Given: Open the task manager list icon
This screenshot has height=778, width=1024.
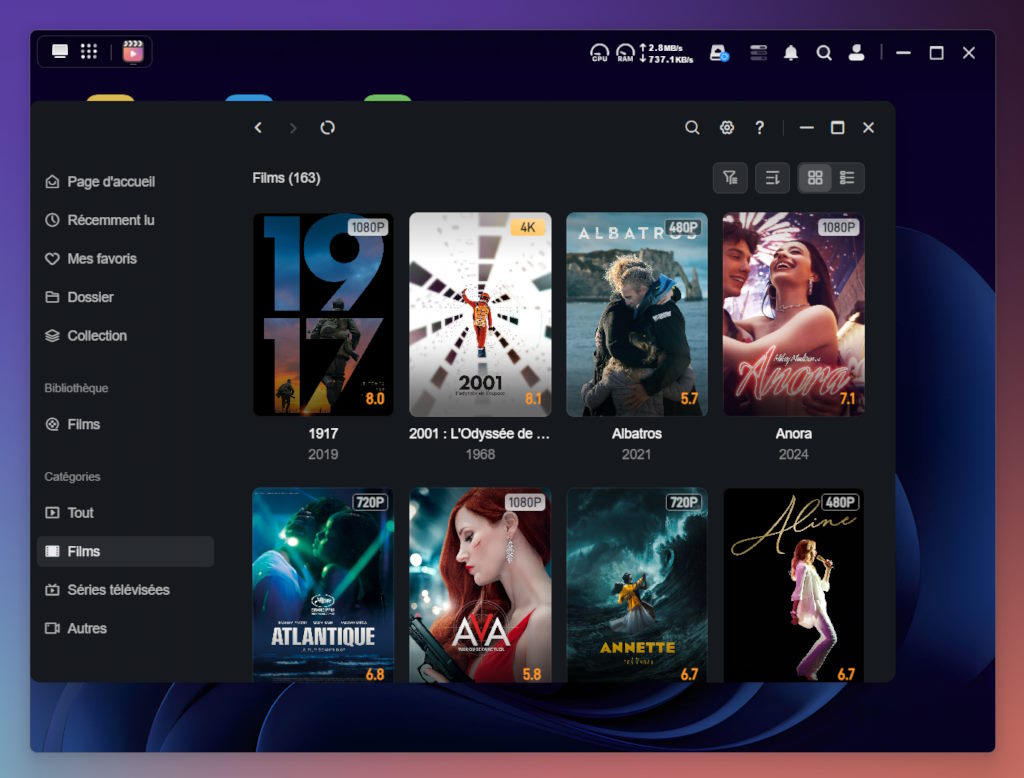Looking at the screenshot, I should tap(758, 52).
